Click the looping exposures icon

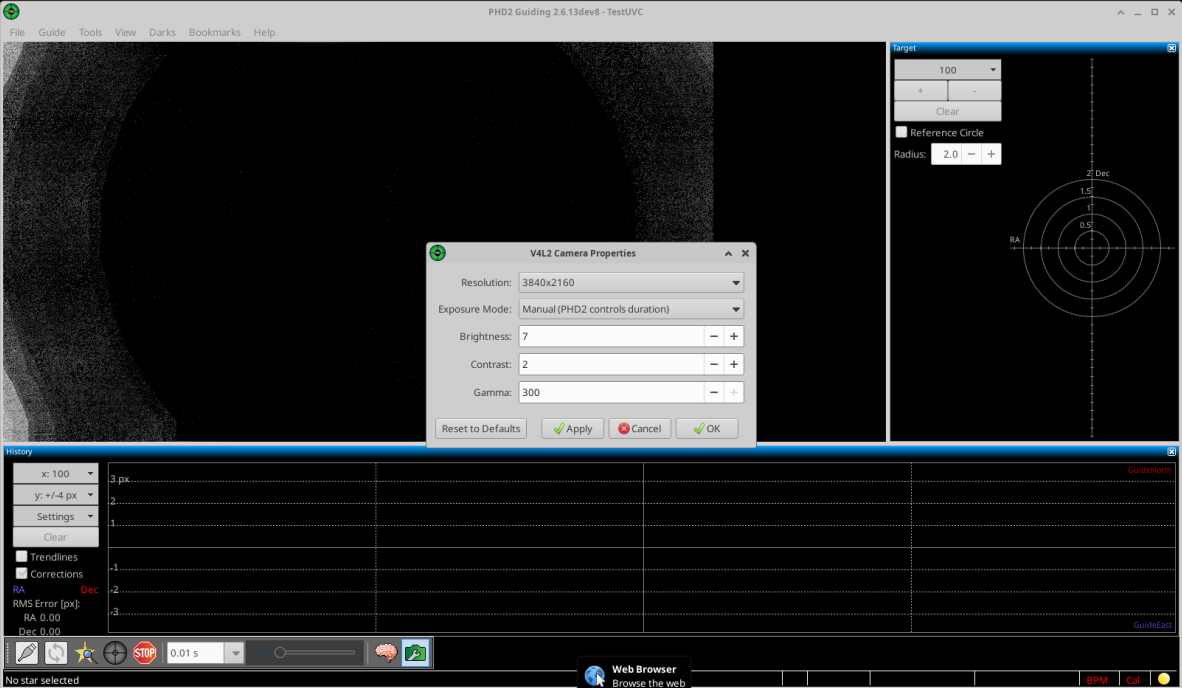tap(56, 653)
